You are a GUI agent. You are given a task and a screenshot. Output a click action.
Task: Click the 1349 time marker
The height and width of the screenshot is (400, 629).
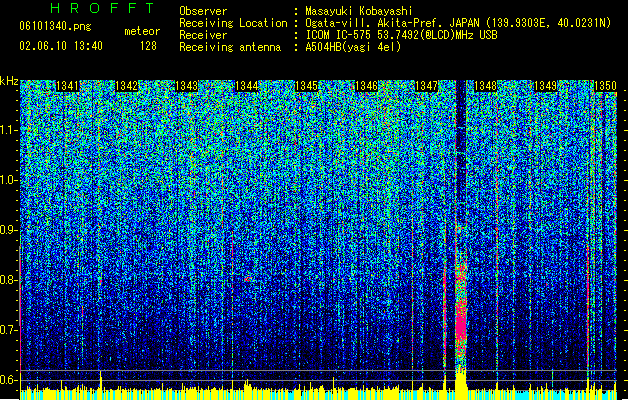546,86
